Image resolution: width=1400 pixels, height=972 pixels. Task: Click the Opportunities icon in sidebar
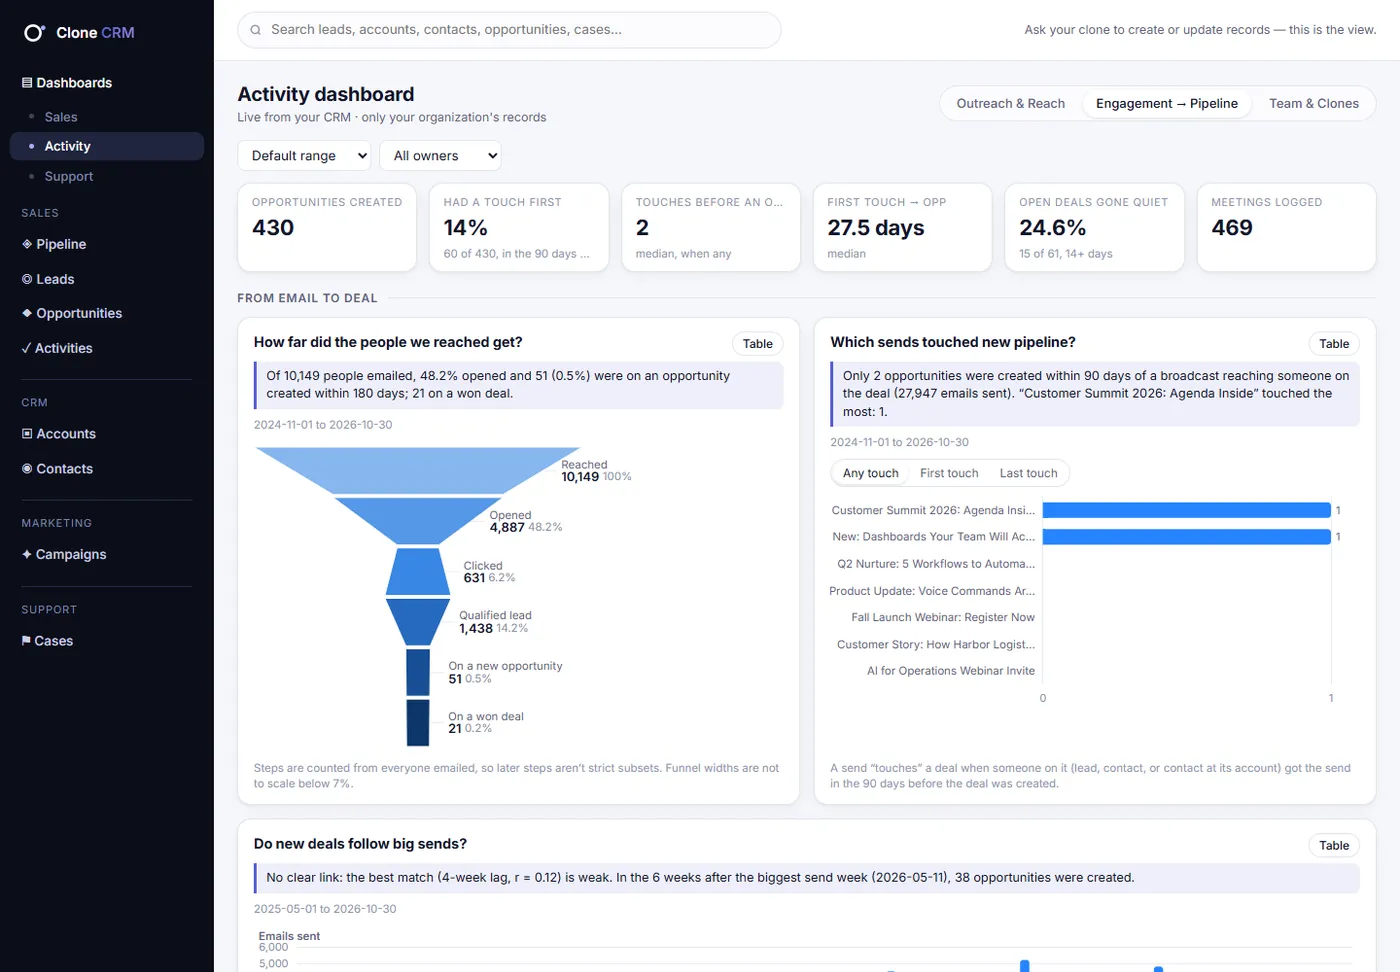pos(27,313)
